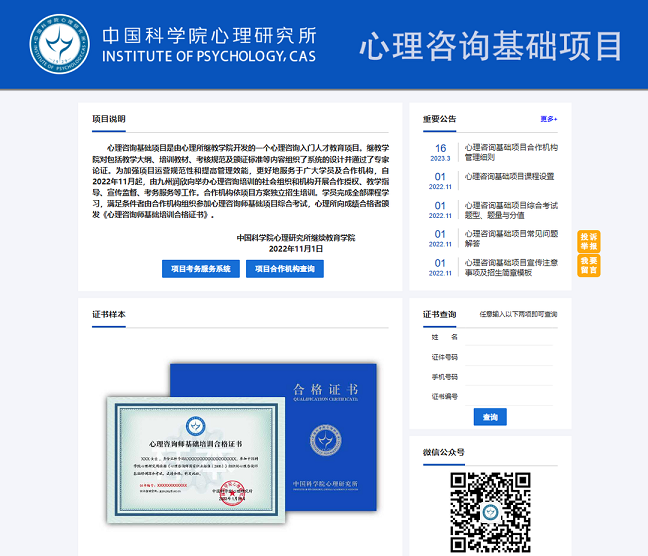
Task: Click the 项目合作机构查询 button
Action: point(285,268)
